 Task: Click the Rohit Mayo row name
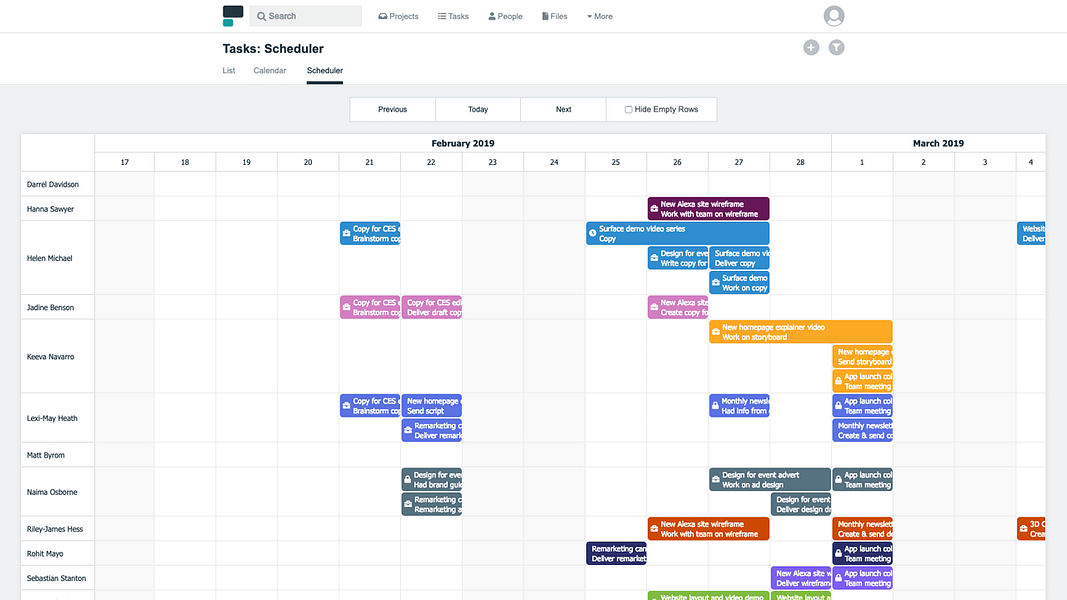point(45,553)
